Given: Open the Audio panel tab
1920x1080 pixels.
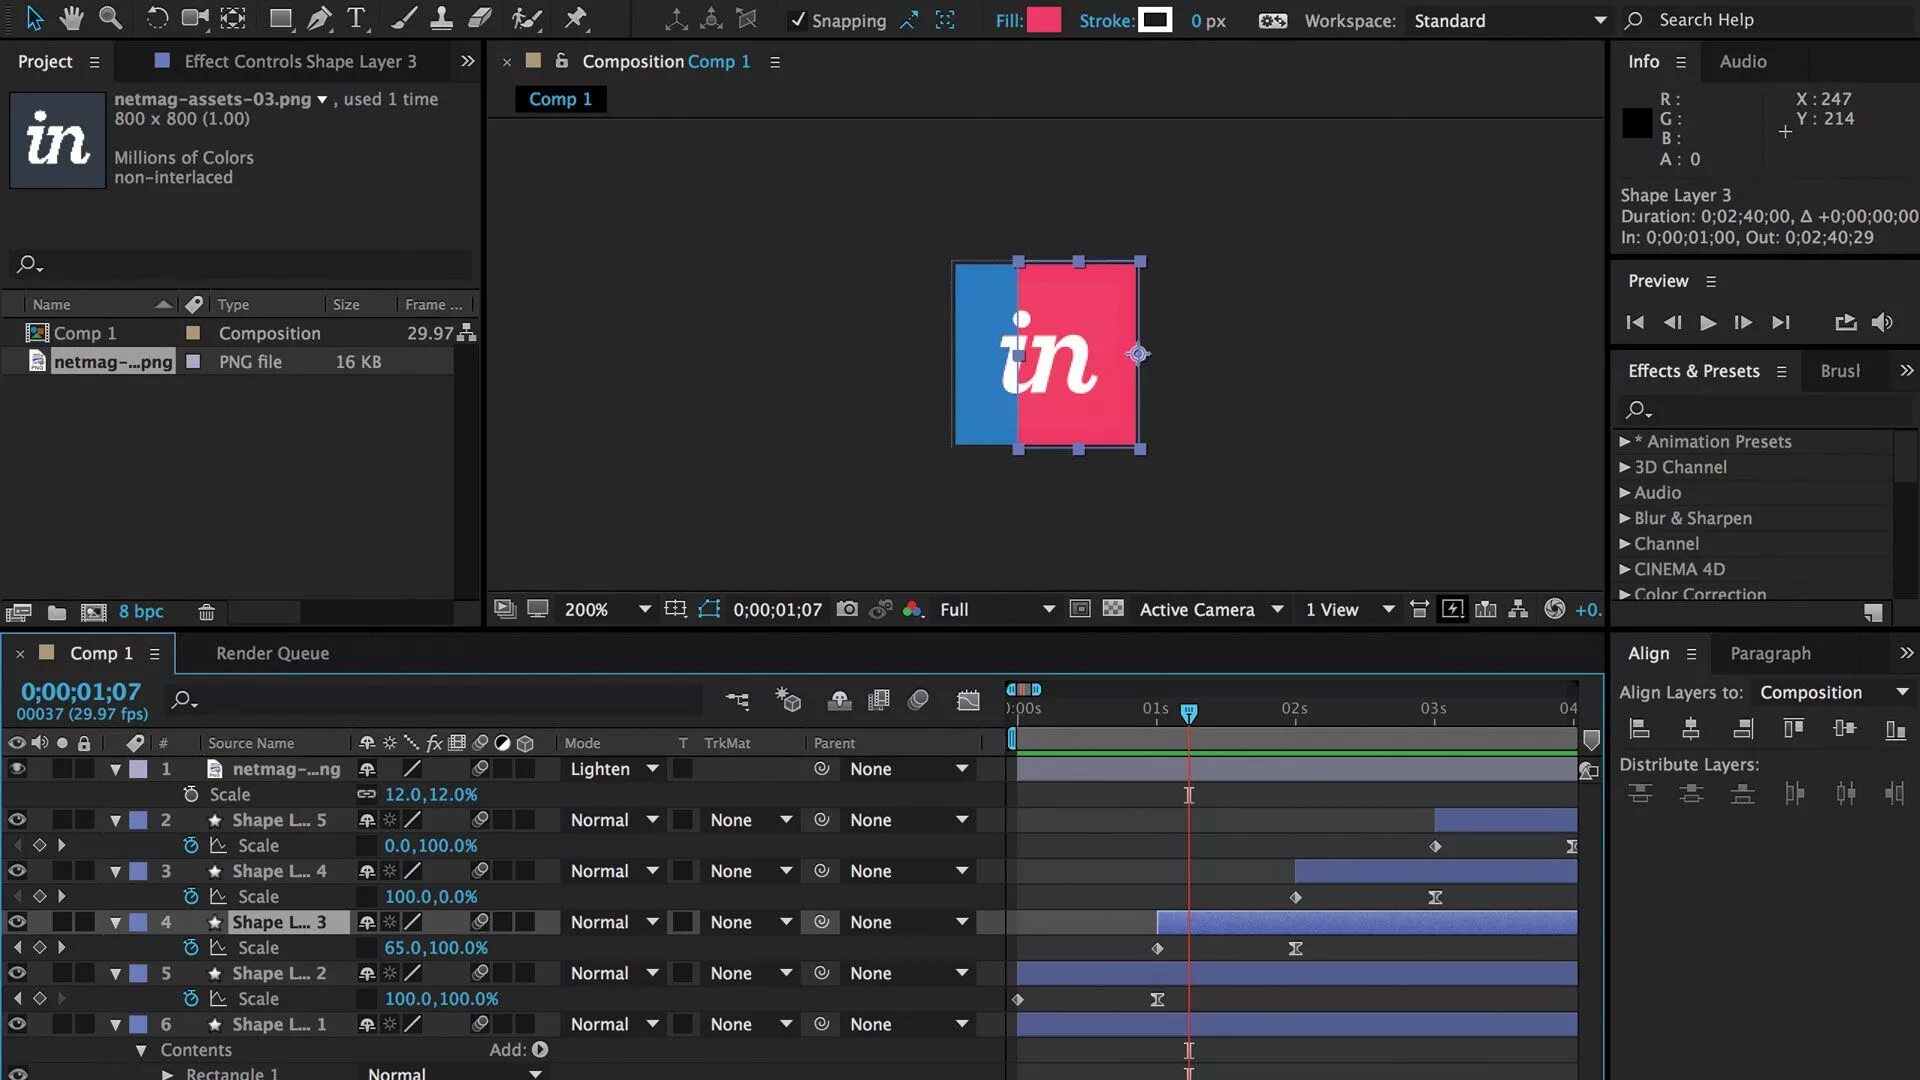Looking at the screenshot, I should point(1742,61).
